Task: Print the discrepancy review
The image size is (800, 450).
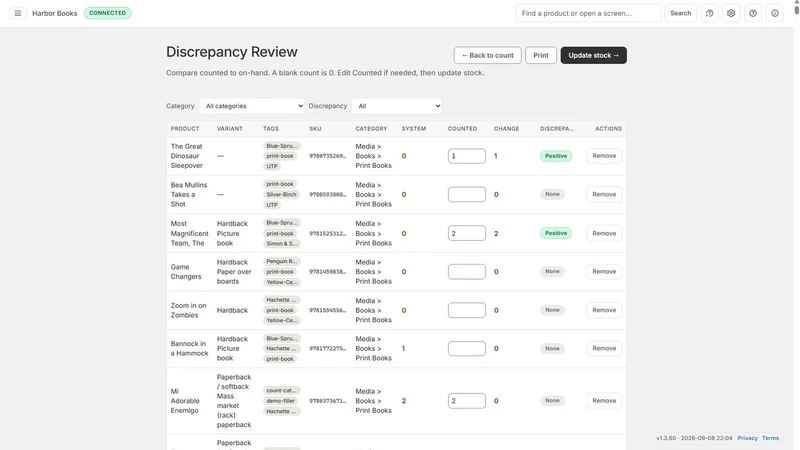Action: point(541,55)
